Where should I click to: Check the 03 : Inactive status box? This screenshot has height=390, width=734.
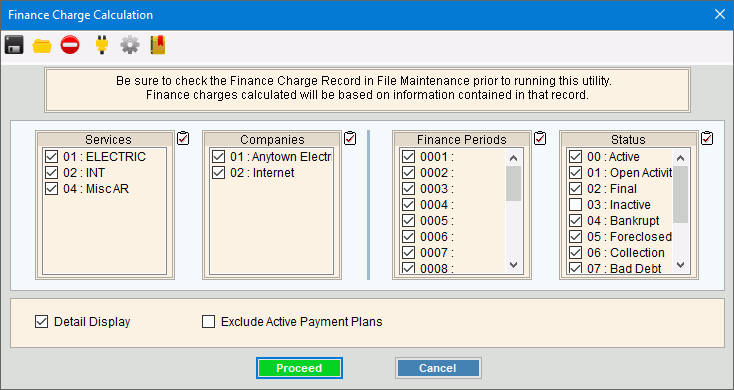575,205
